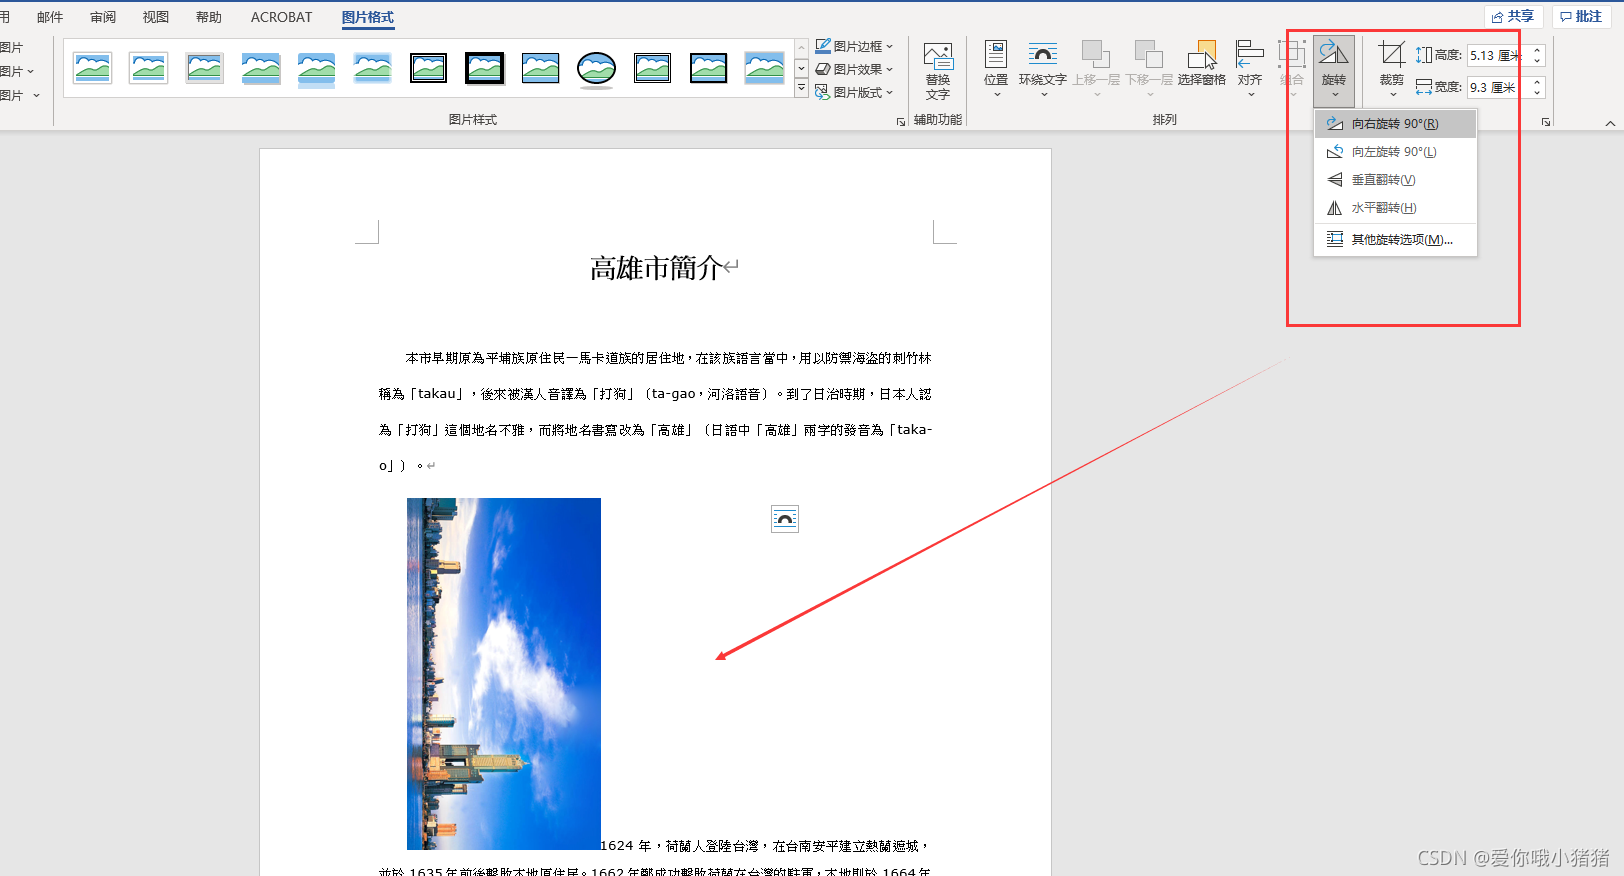Open layout options icon beside the picture
Viewport: 1624px width, 876px height.
pyautogui.click(x=785, y=519)
